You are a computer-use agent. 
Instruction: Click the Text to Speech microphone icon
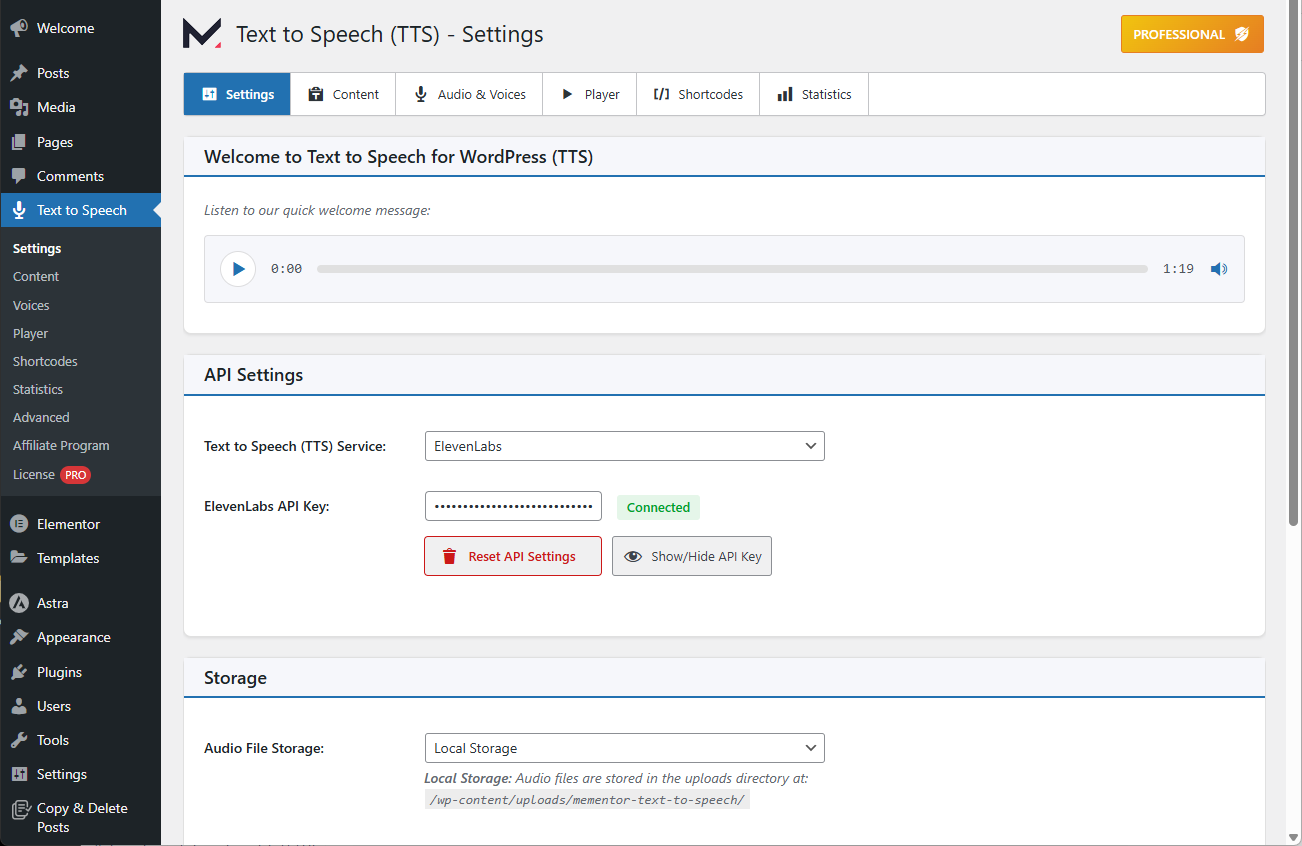[x=18, y=210]
